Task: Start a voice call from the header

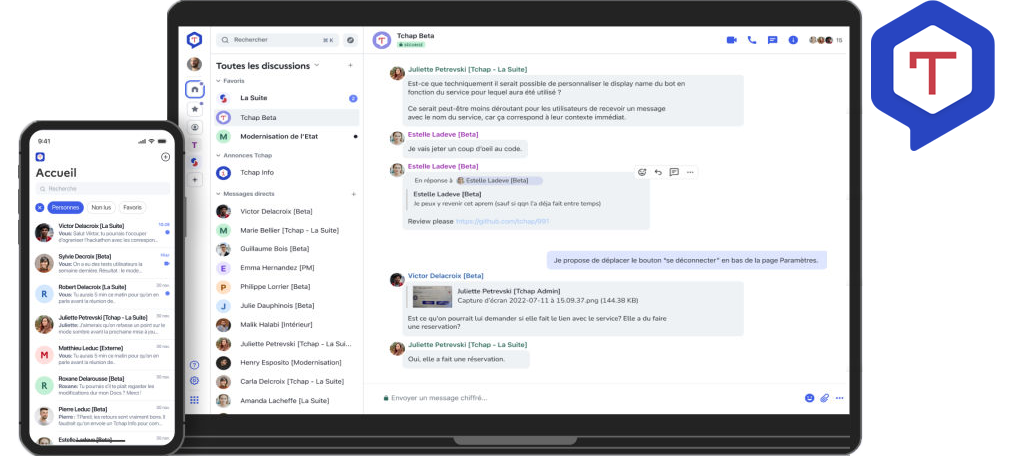Action: 752,40
